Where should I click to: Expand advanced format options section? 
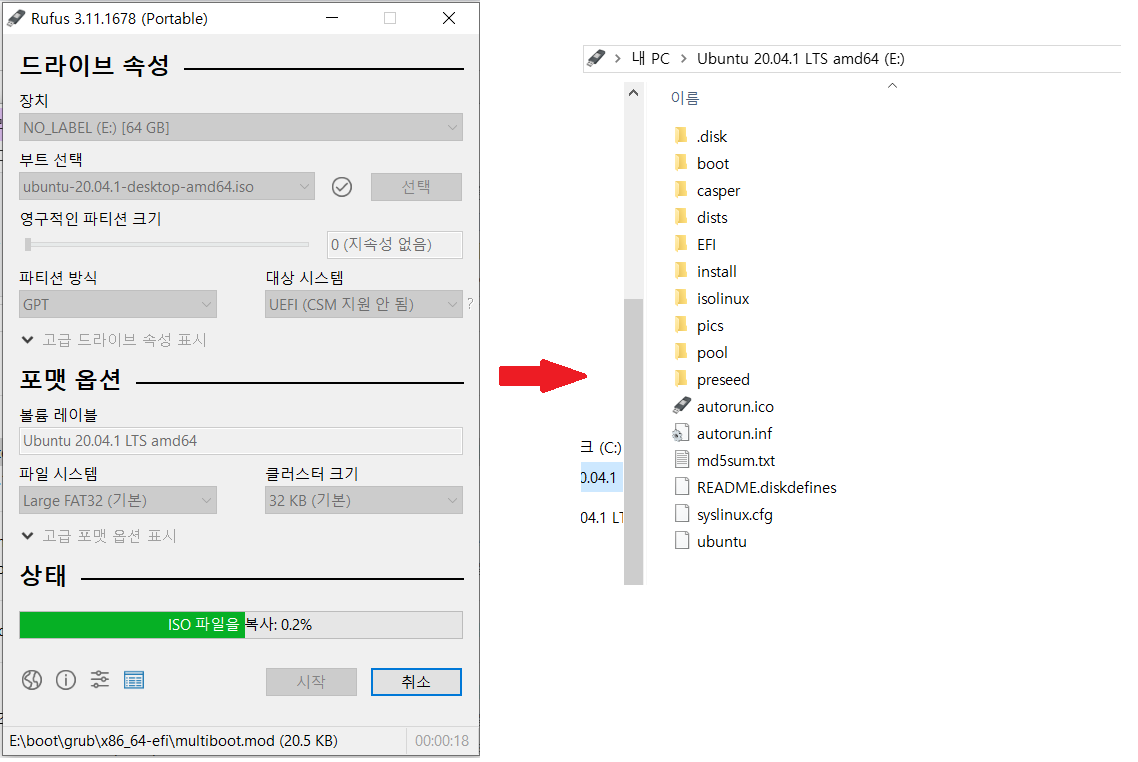[x=99, y=536]
